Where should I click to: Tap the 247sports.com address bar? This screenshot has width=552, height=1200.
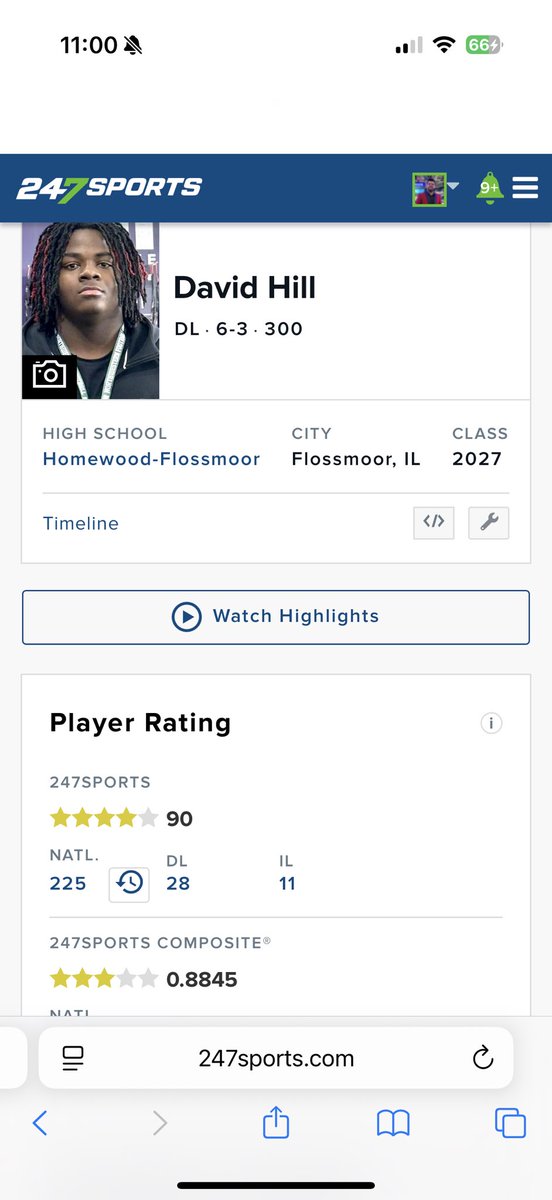(276, 1058)
